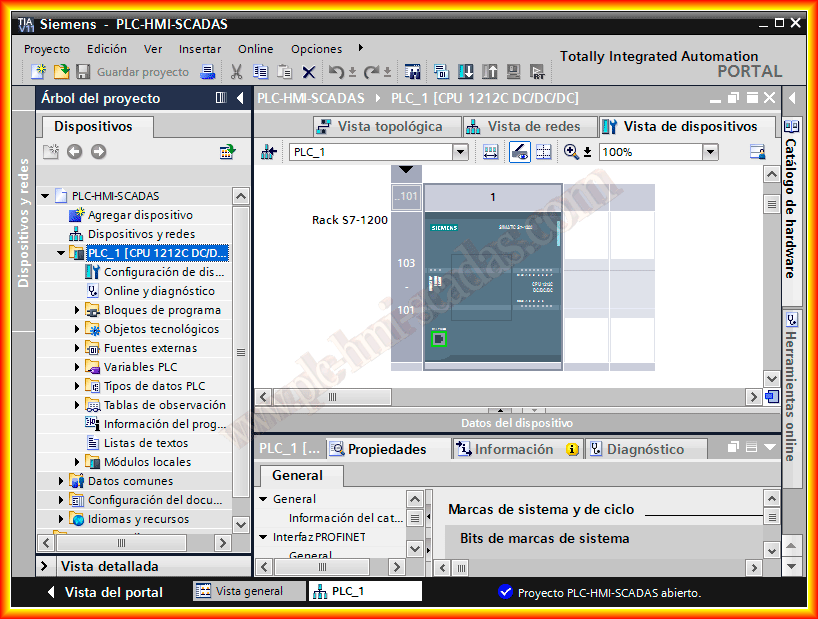
Task: Open the Insertar menu
Action: click(200, 48)
